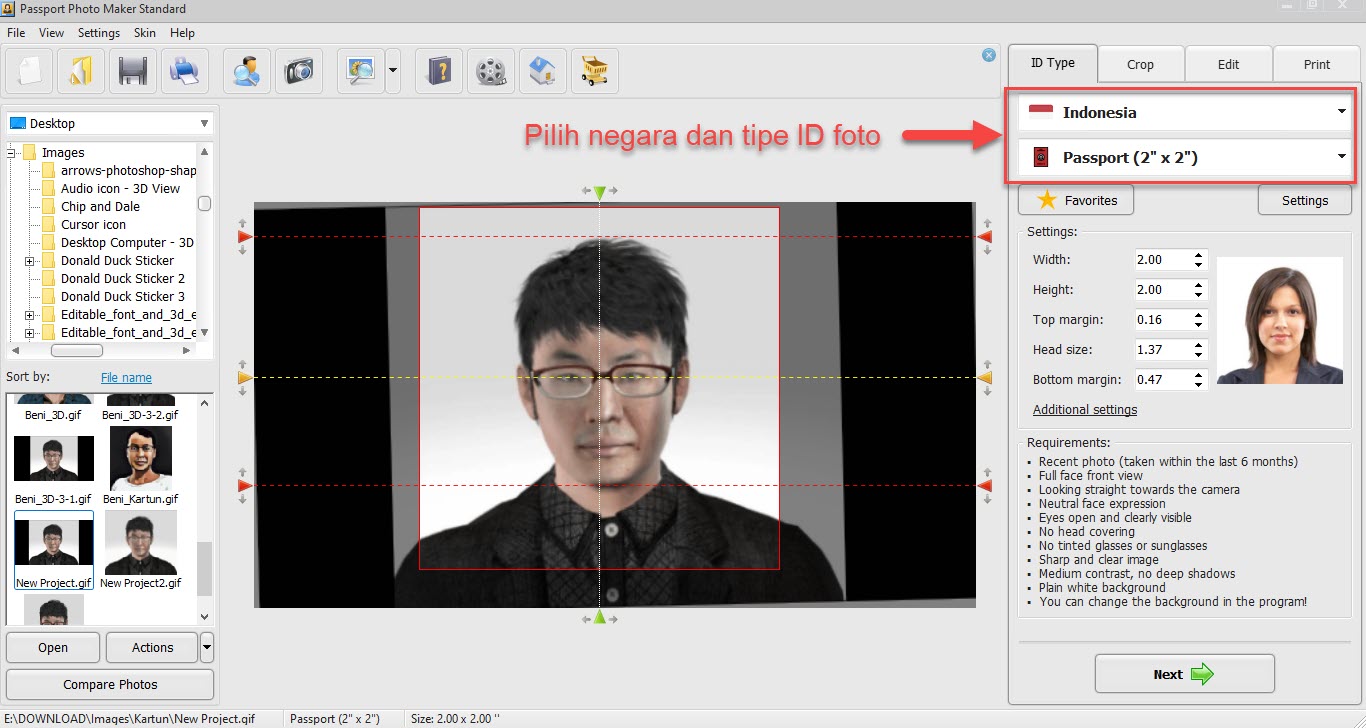Click the shopping cart toolbar icon

(595, 71)
